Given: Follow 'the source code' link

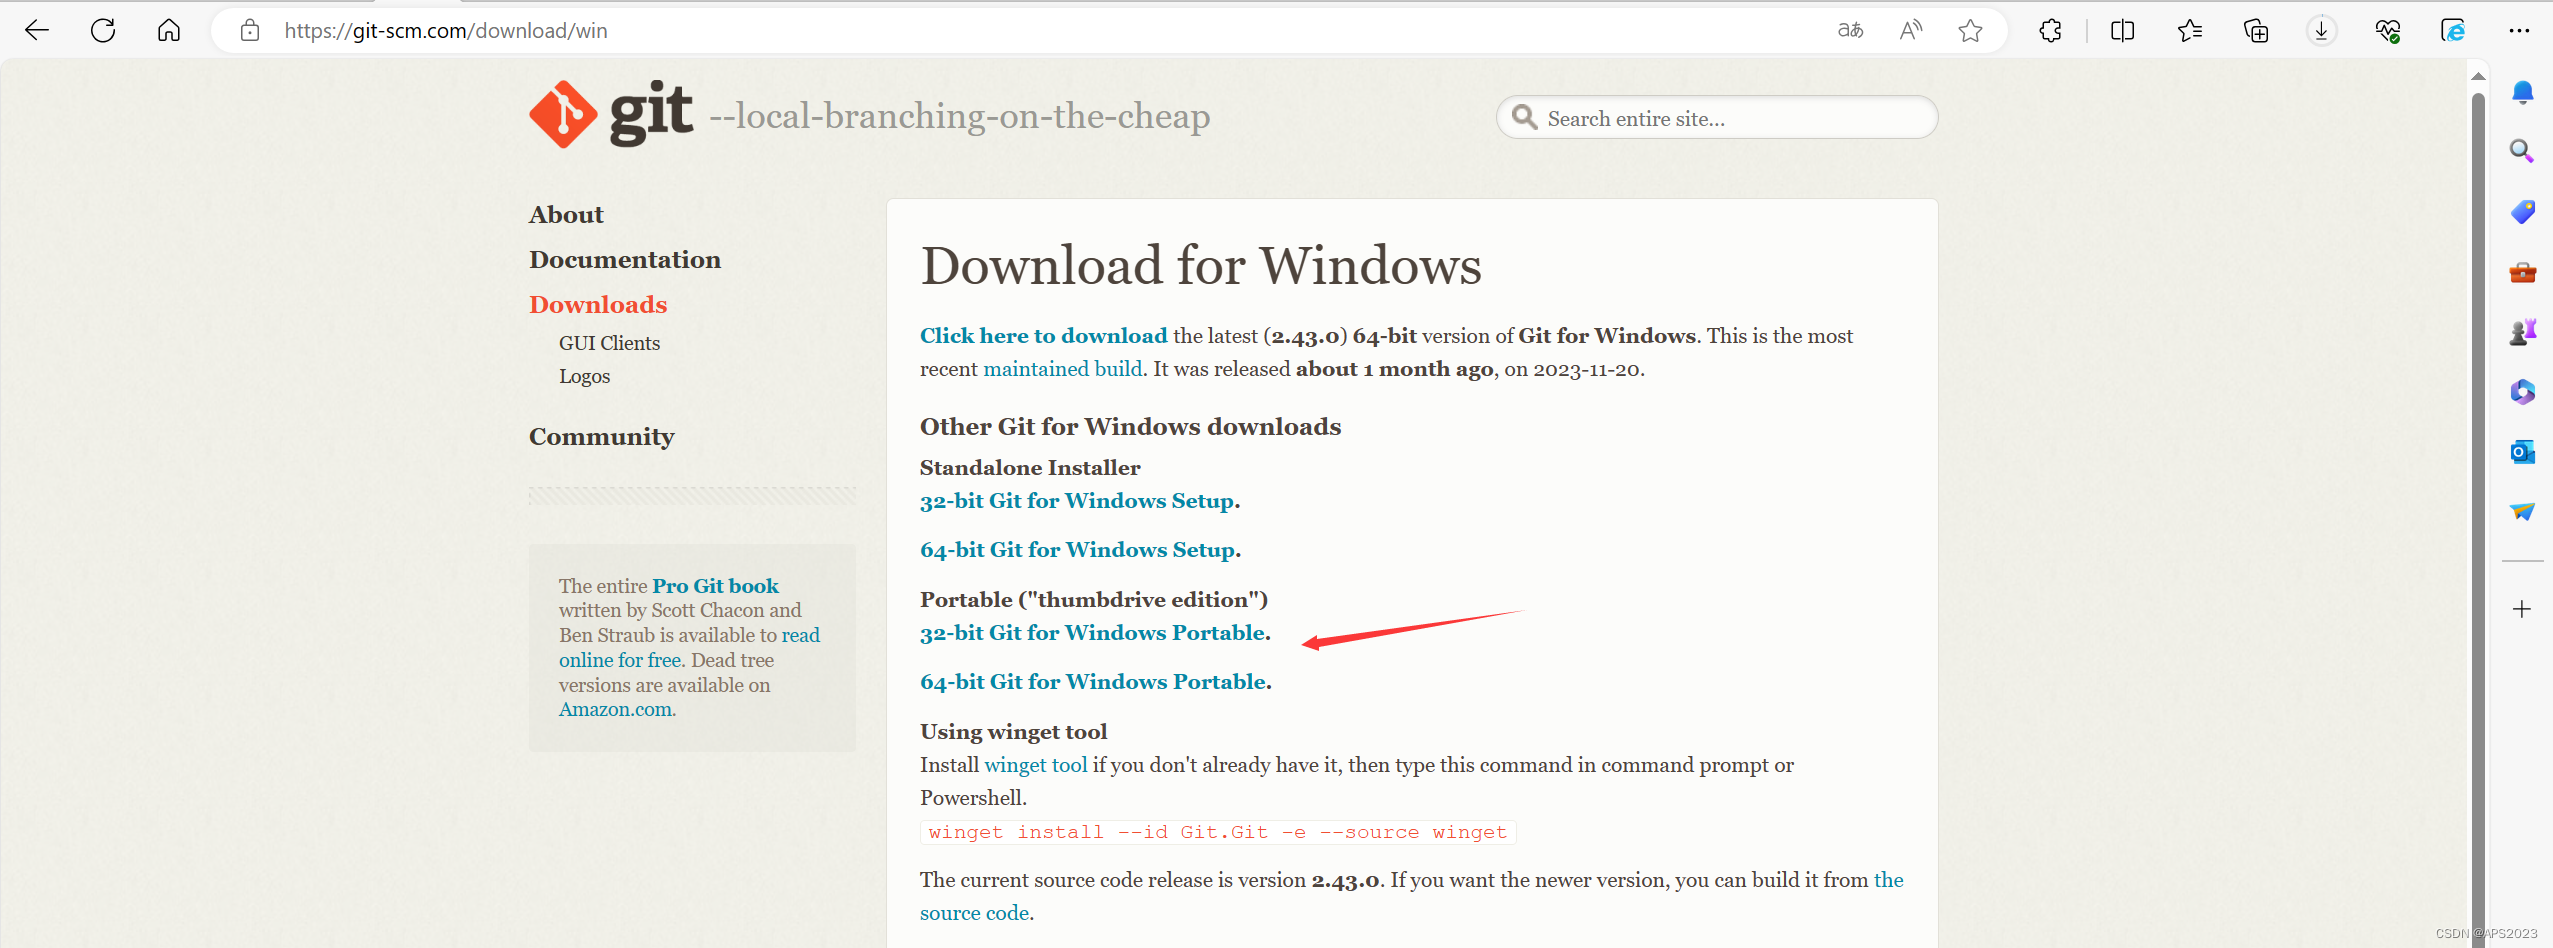Looking at the screenshot, I should pos(1411,896).
